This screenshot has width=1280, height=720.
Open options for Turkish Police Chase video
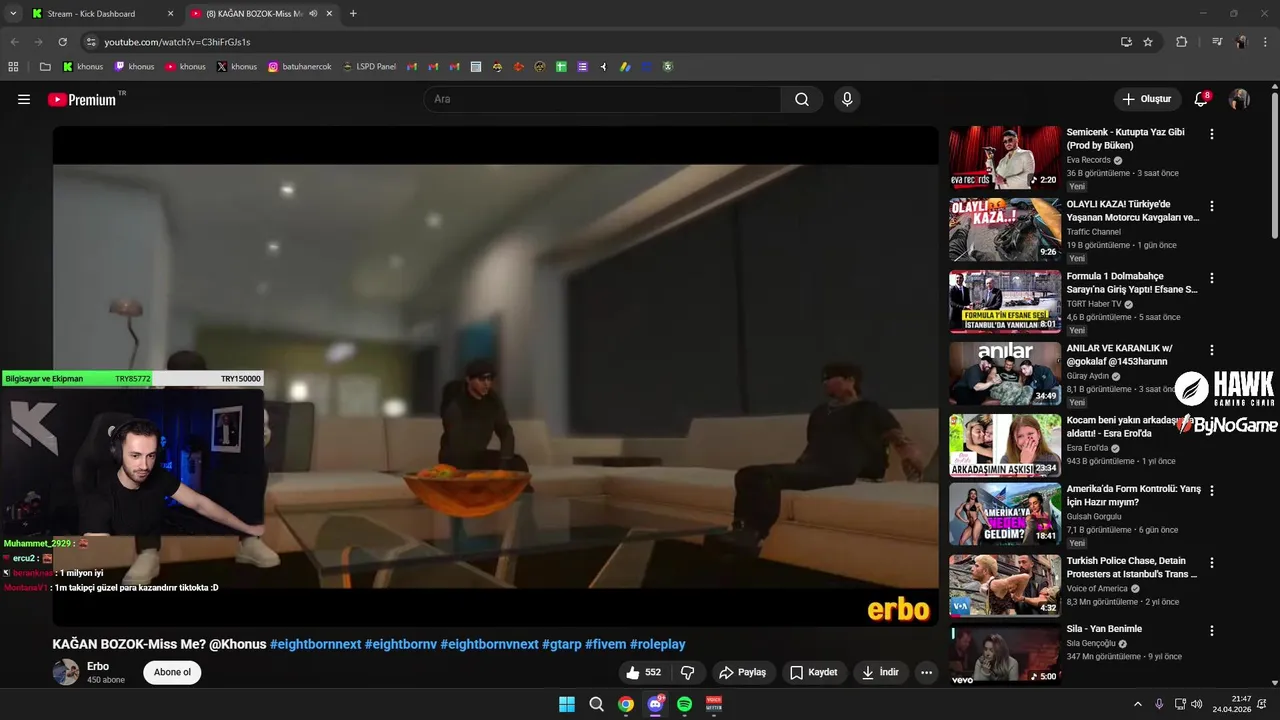[x=1212, y=563]
